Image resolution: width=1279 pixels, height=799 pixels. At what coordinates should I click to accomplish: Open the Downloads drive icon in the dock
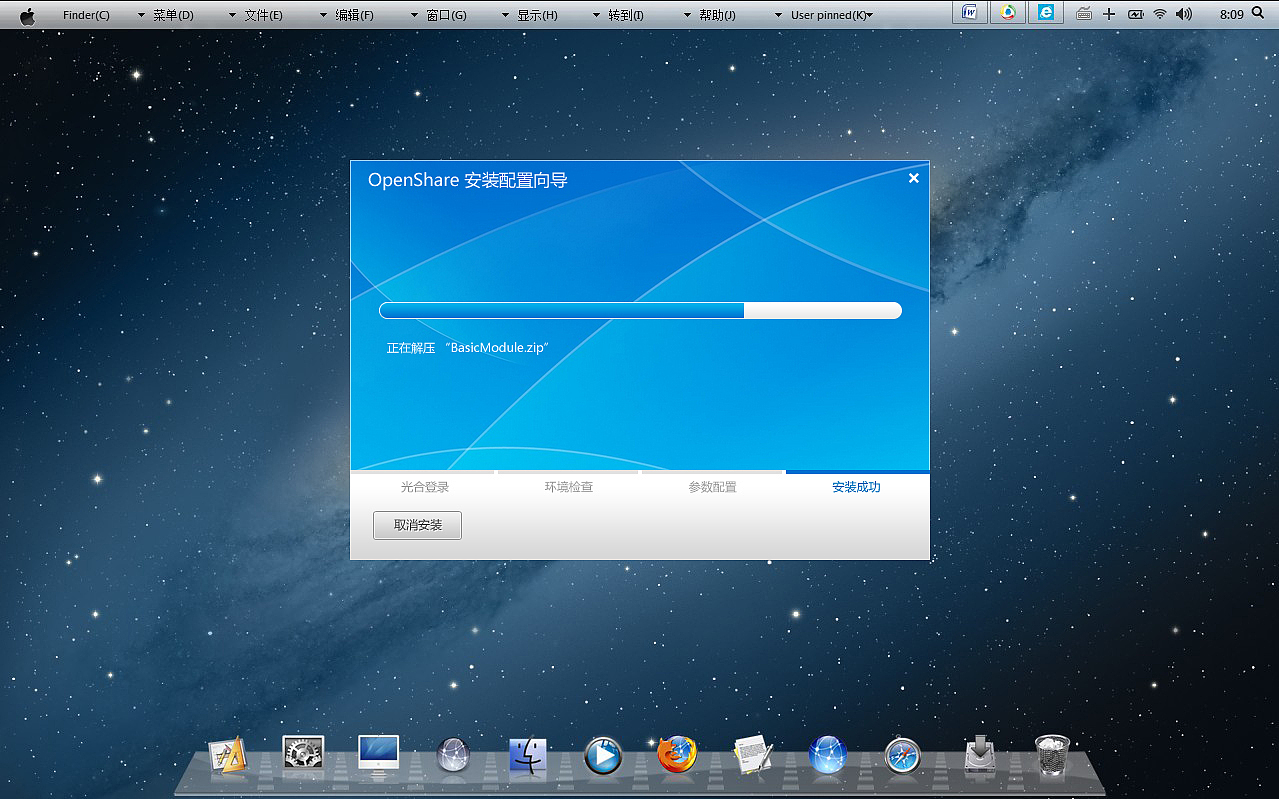979,755
